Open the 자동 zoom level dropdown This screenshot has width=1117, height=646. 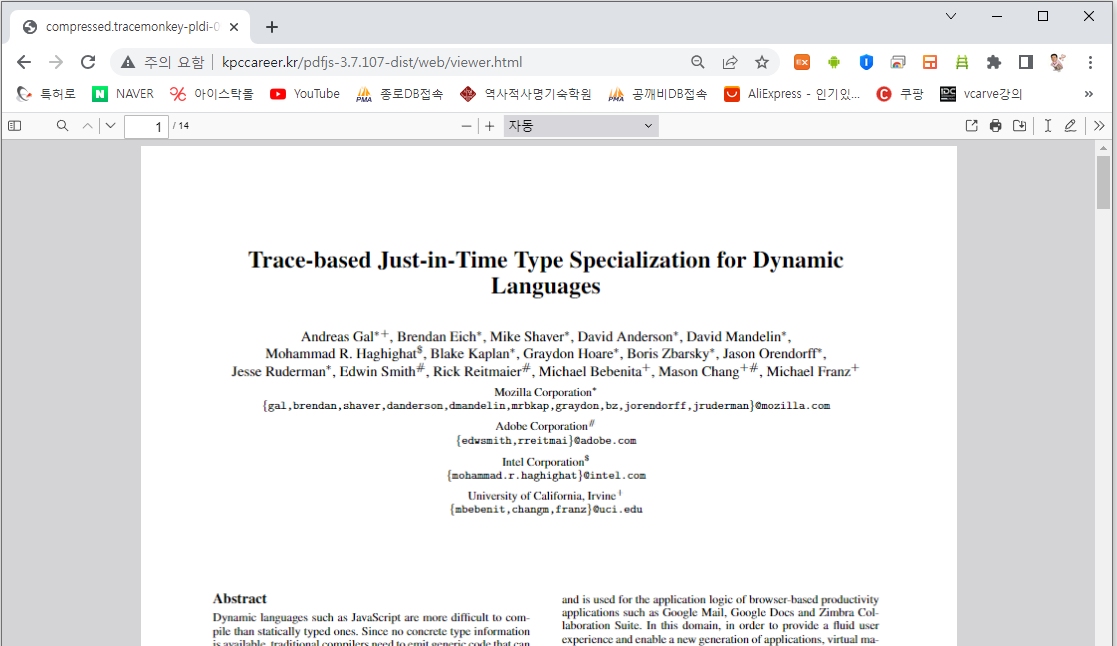coord(581,126)
